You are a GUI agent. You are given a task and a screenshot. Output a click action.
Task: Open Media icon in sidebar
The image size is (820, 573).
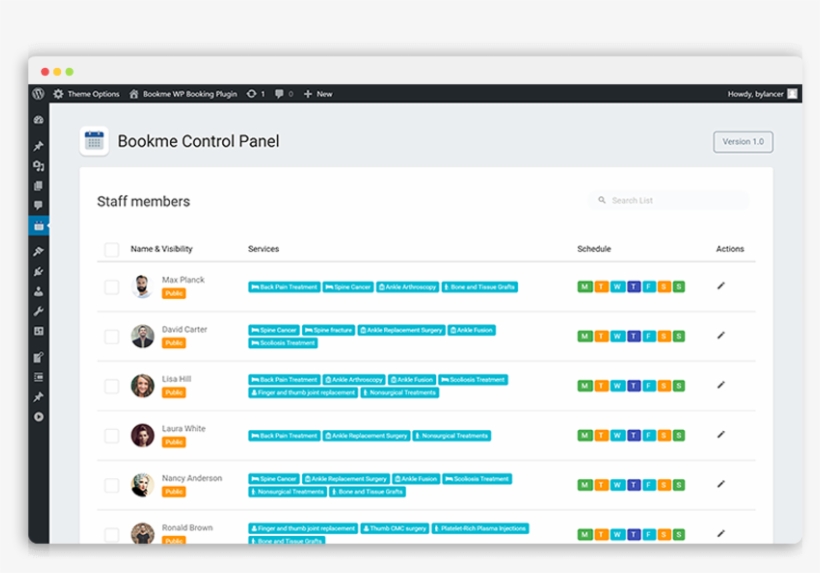pyautogui.click(x=39, y=166)
